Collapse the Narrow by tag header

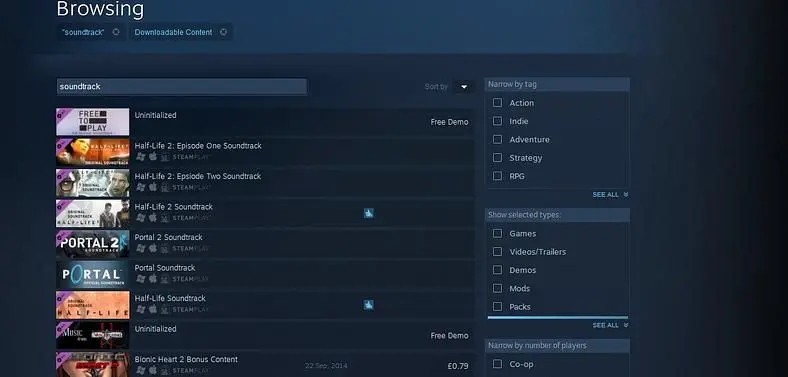(x=557, y=84)
